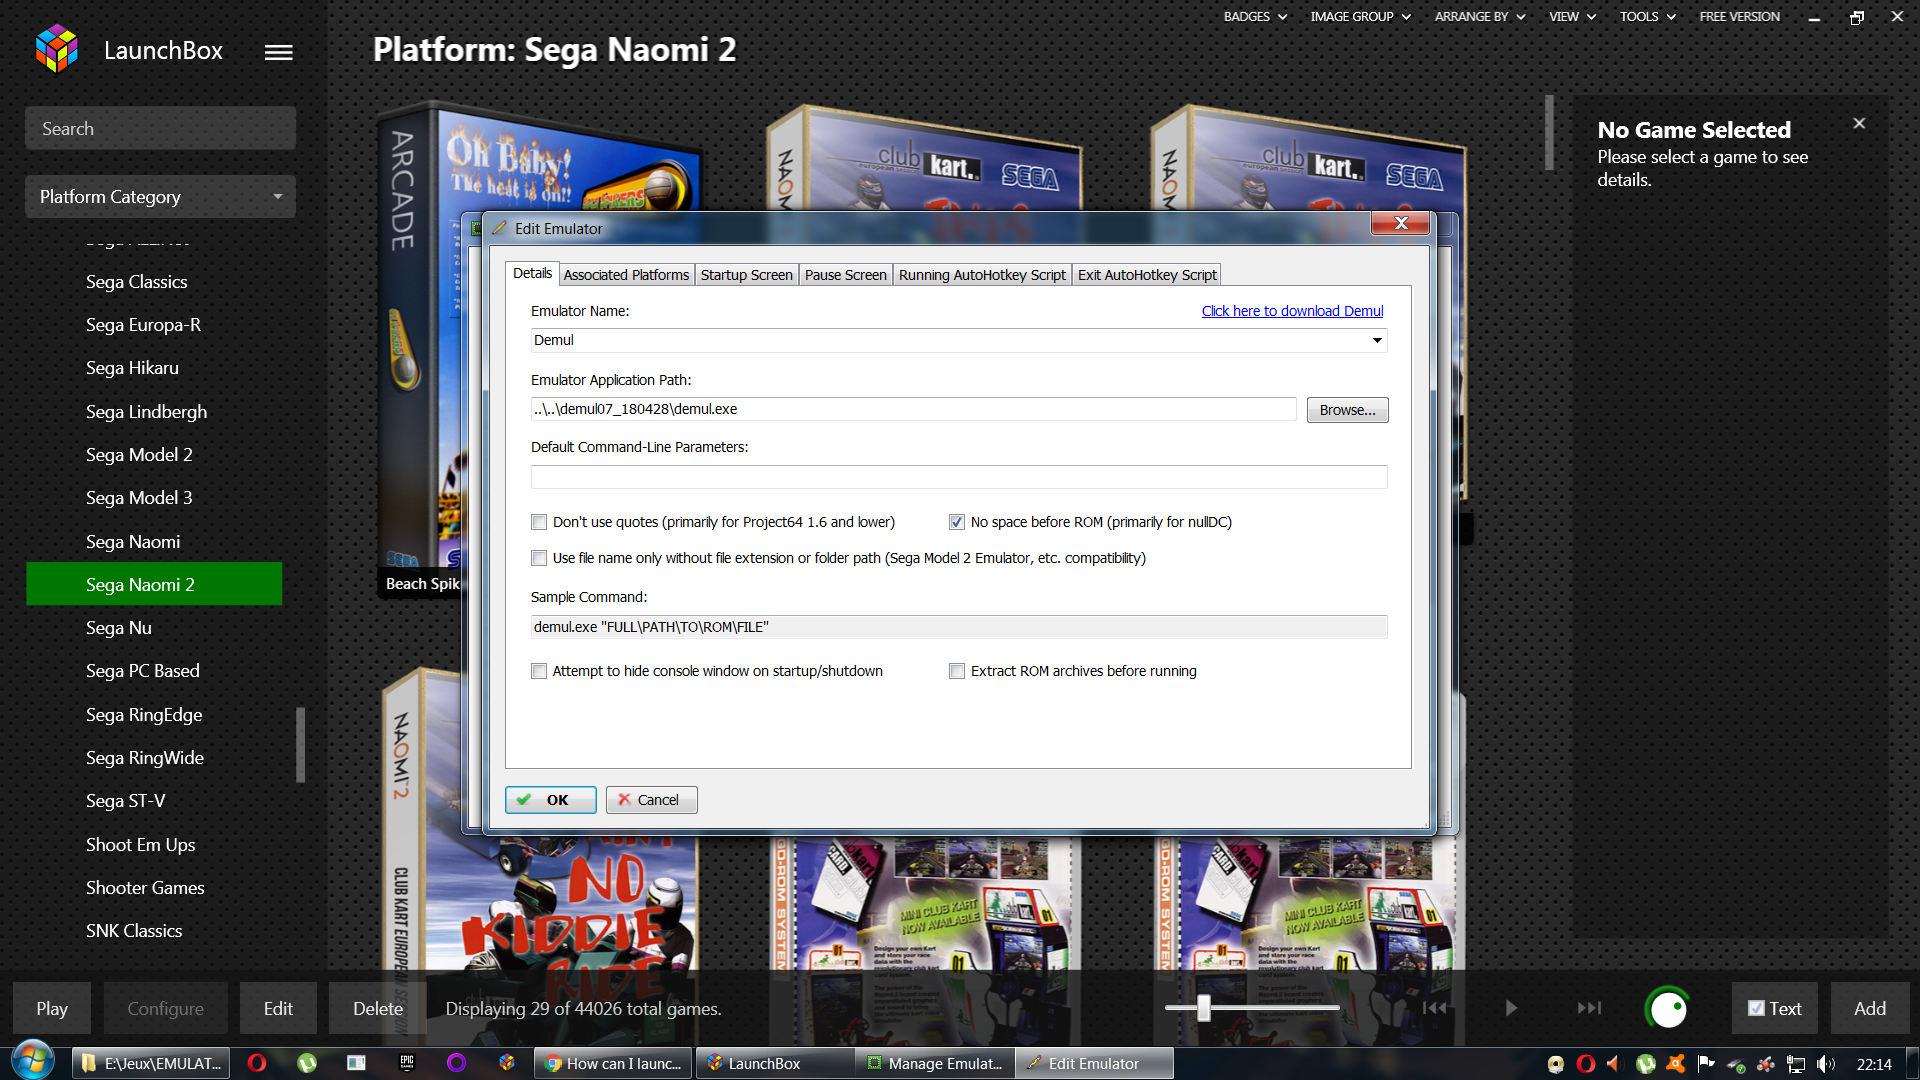Image resolution: width=1920 pixels, height=1080 pixels.
Task: Click the LaunchBox cube logo
Action: tap(56, 49)
